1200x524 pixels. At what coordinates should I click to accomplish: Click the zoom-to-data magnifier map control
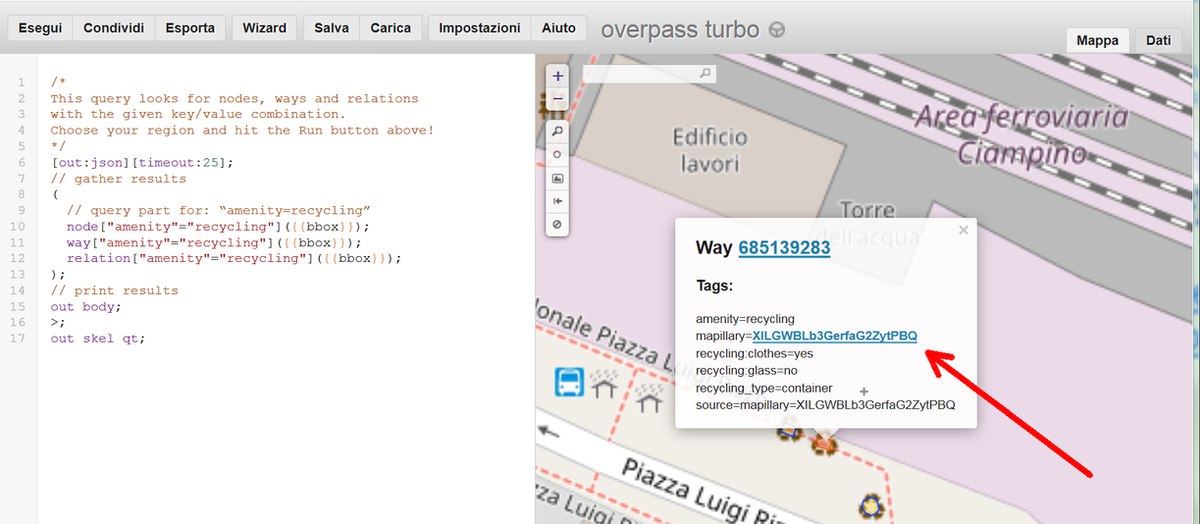click(557, 131)
